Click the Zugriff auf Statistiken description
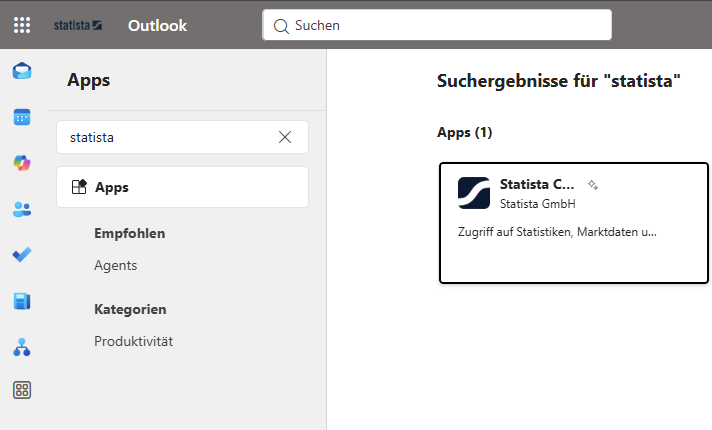The height and width of the screenshot is (430, 712). (x=557, y=232)
